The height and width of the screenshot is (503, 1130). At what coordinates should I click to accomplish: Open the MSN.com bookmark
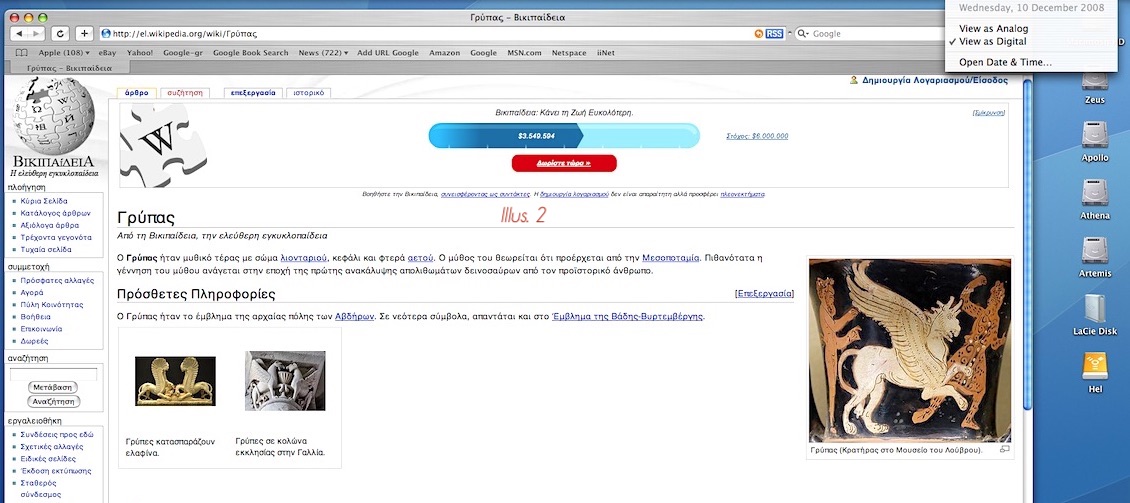[524, 53]
